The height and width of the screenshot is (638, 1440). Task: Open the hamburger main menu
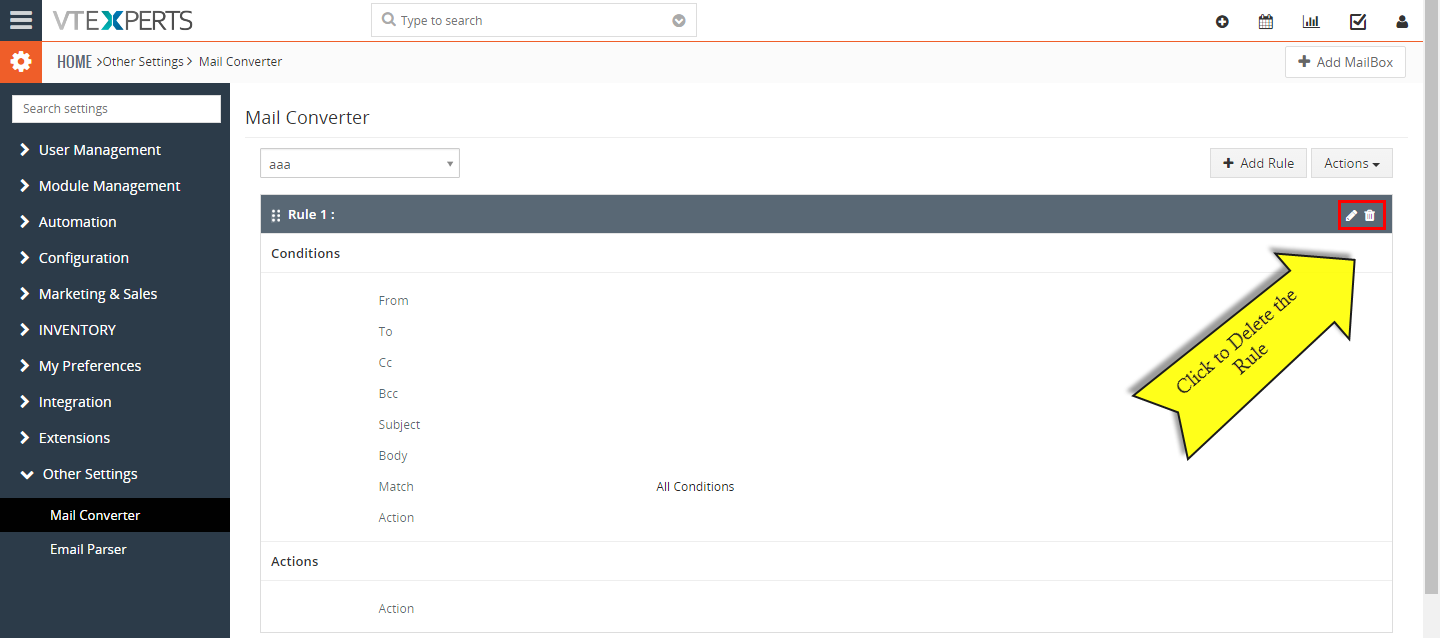20,20
